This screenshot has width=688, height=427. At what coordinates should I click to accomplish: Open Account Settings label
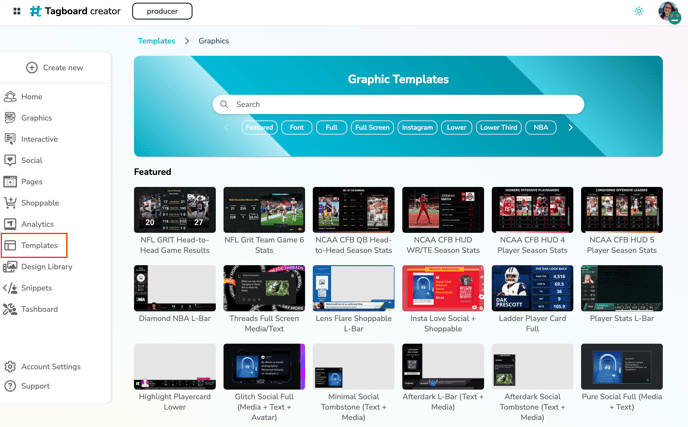(51, 366)
